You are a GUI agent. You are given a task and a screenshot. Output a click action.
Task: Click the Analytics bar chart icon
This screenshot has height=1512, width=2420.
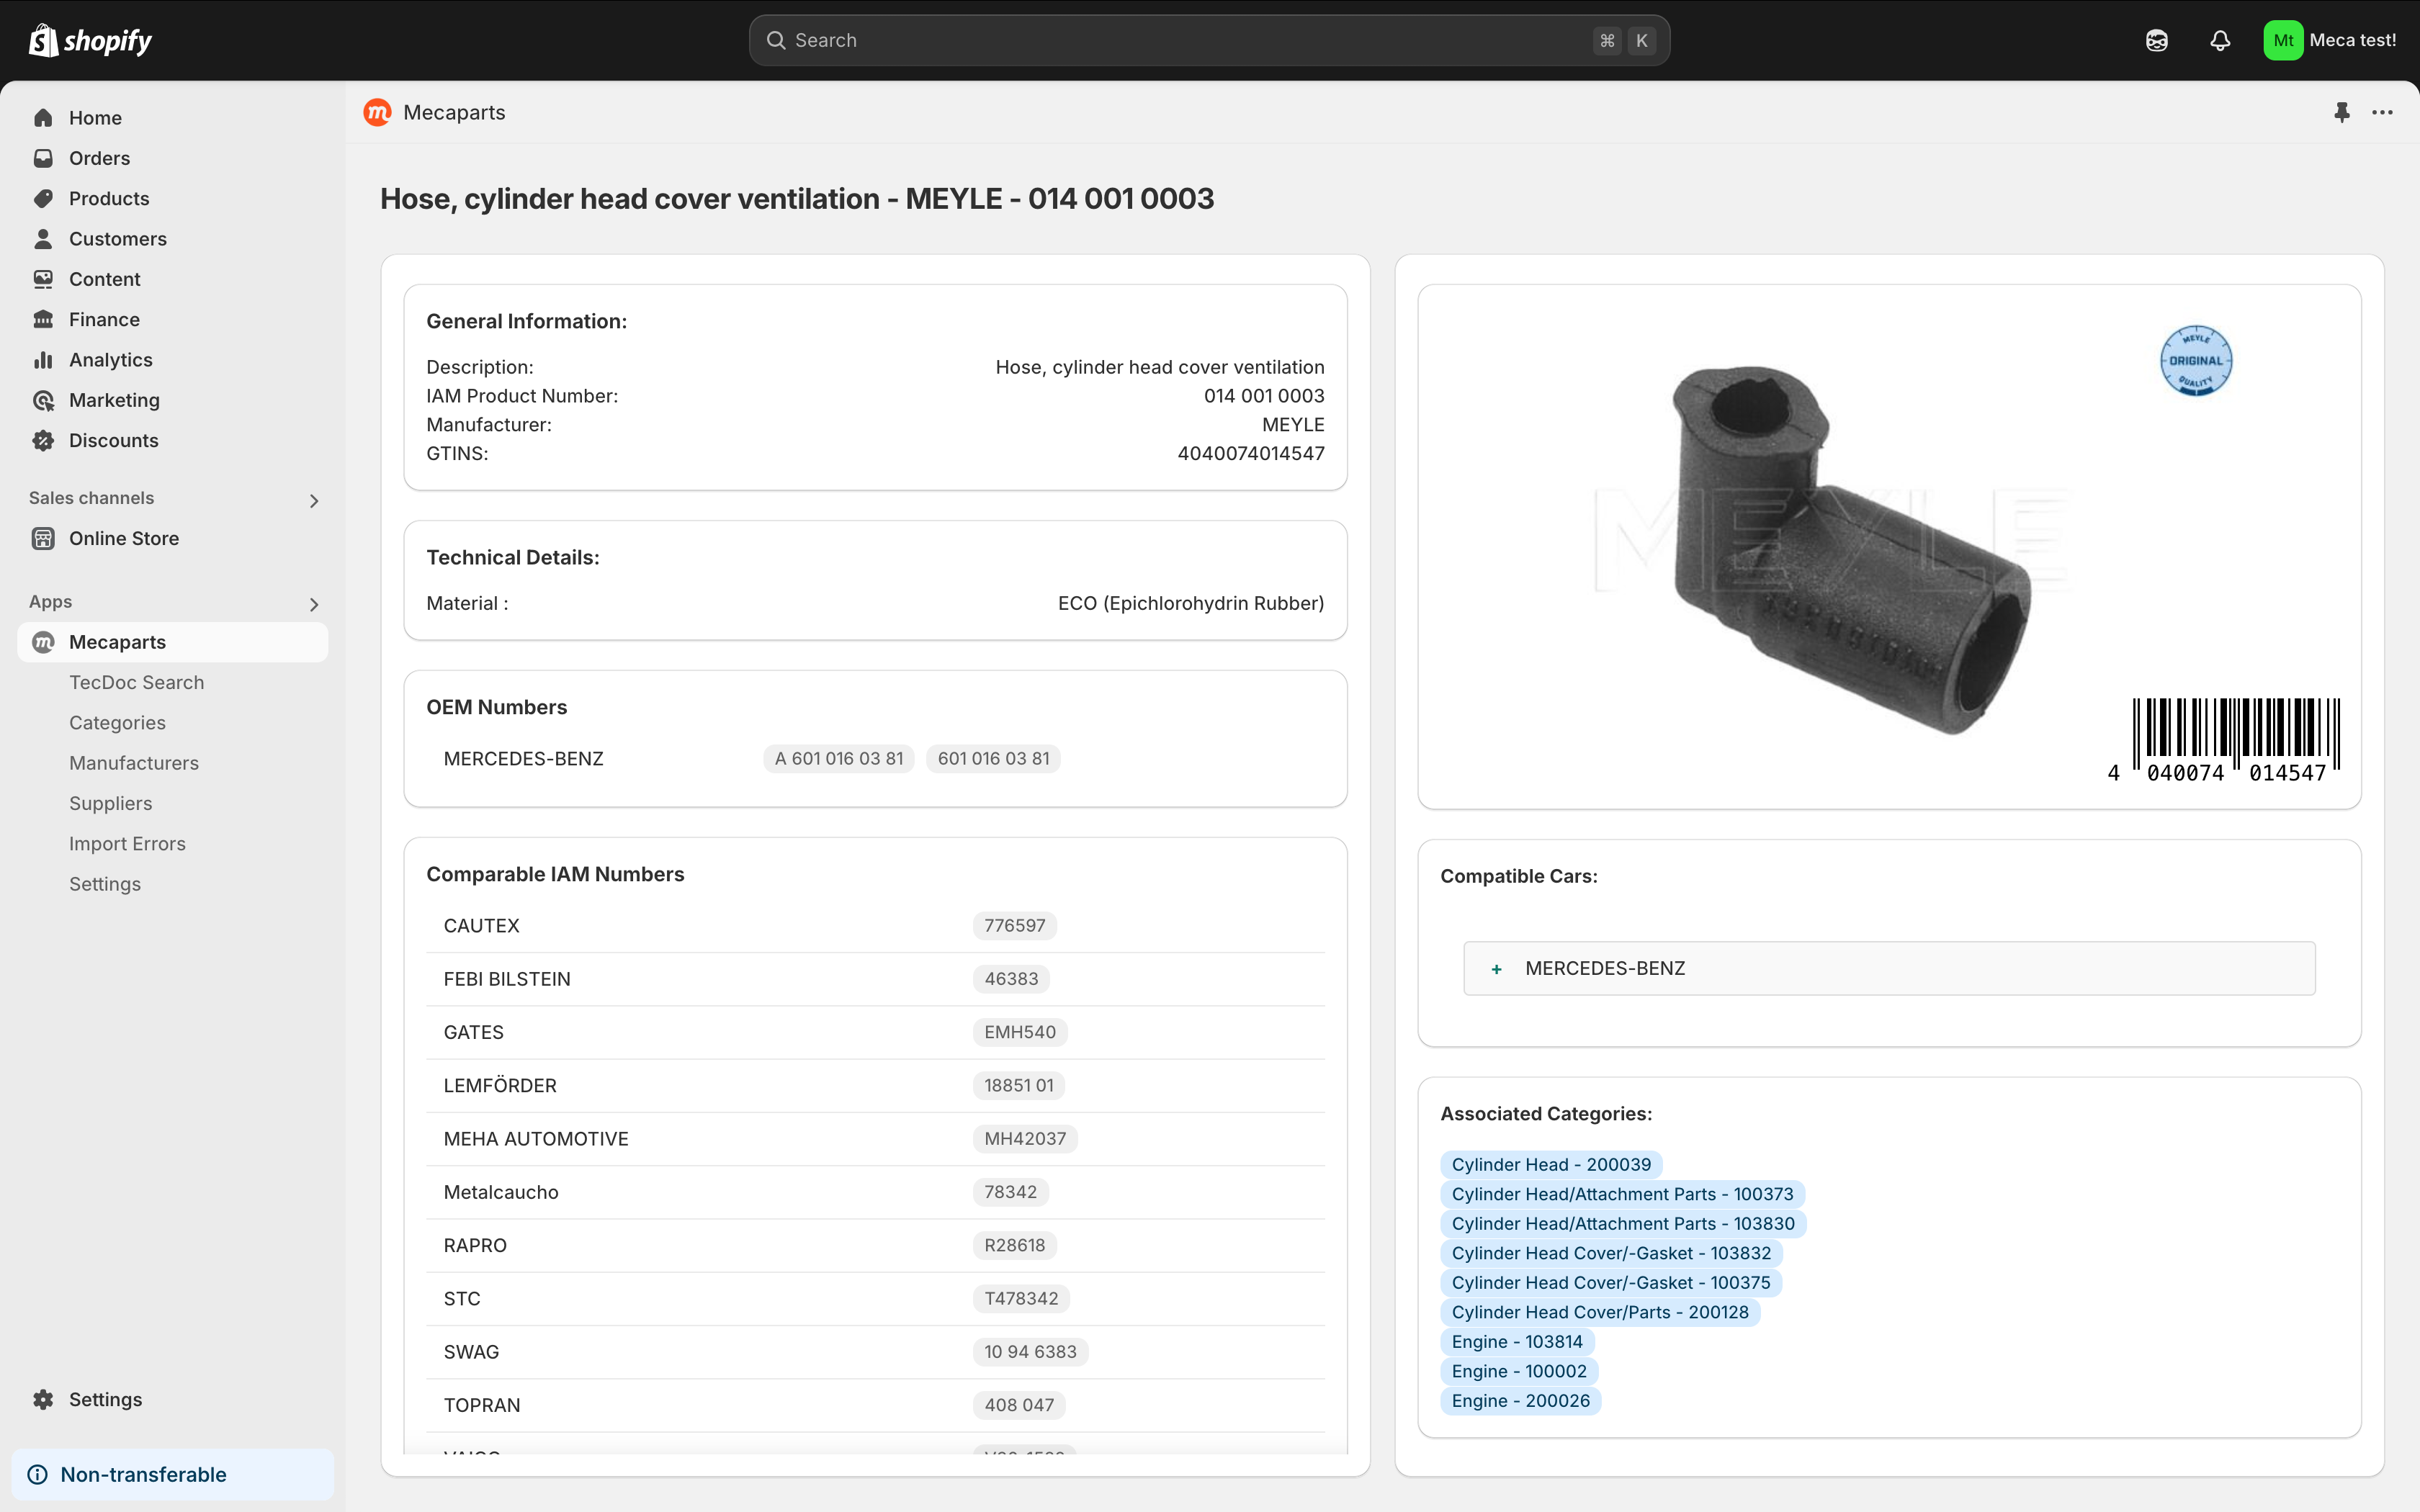[43, 360]
